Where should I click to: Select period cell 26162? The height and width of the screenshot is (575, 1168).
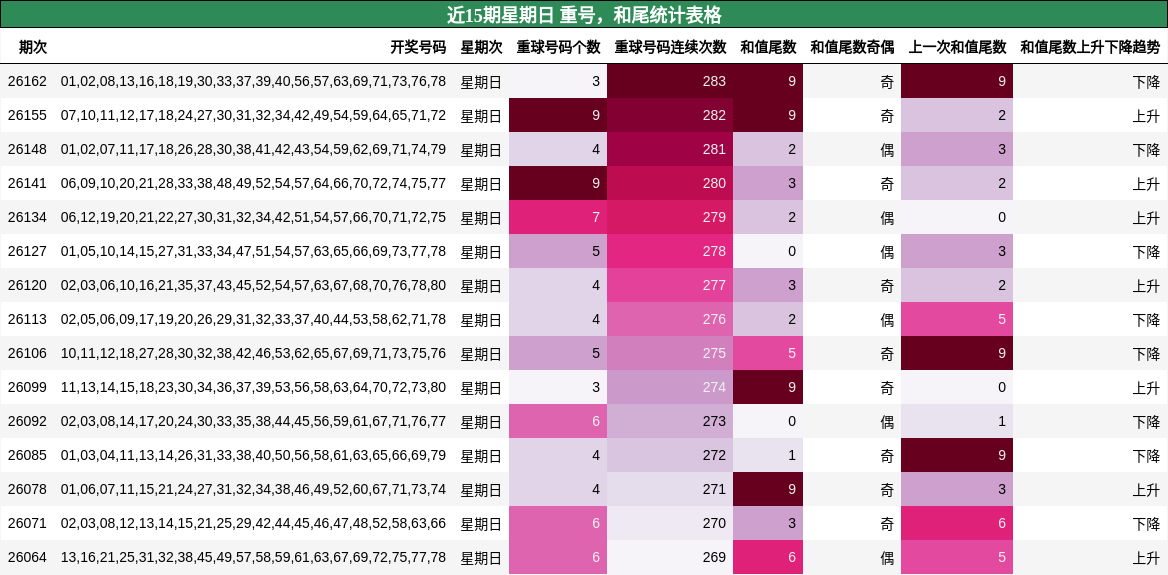28,81
